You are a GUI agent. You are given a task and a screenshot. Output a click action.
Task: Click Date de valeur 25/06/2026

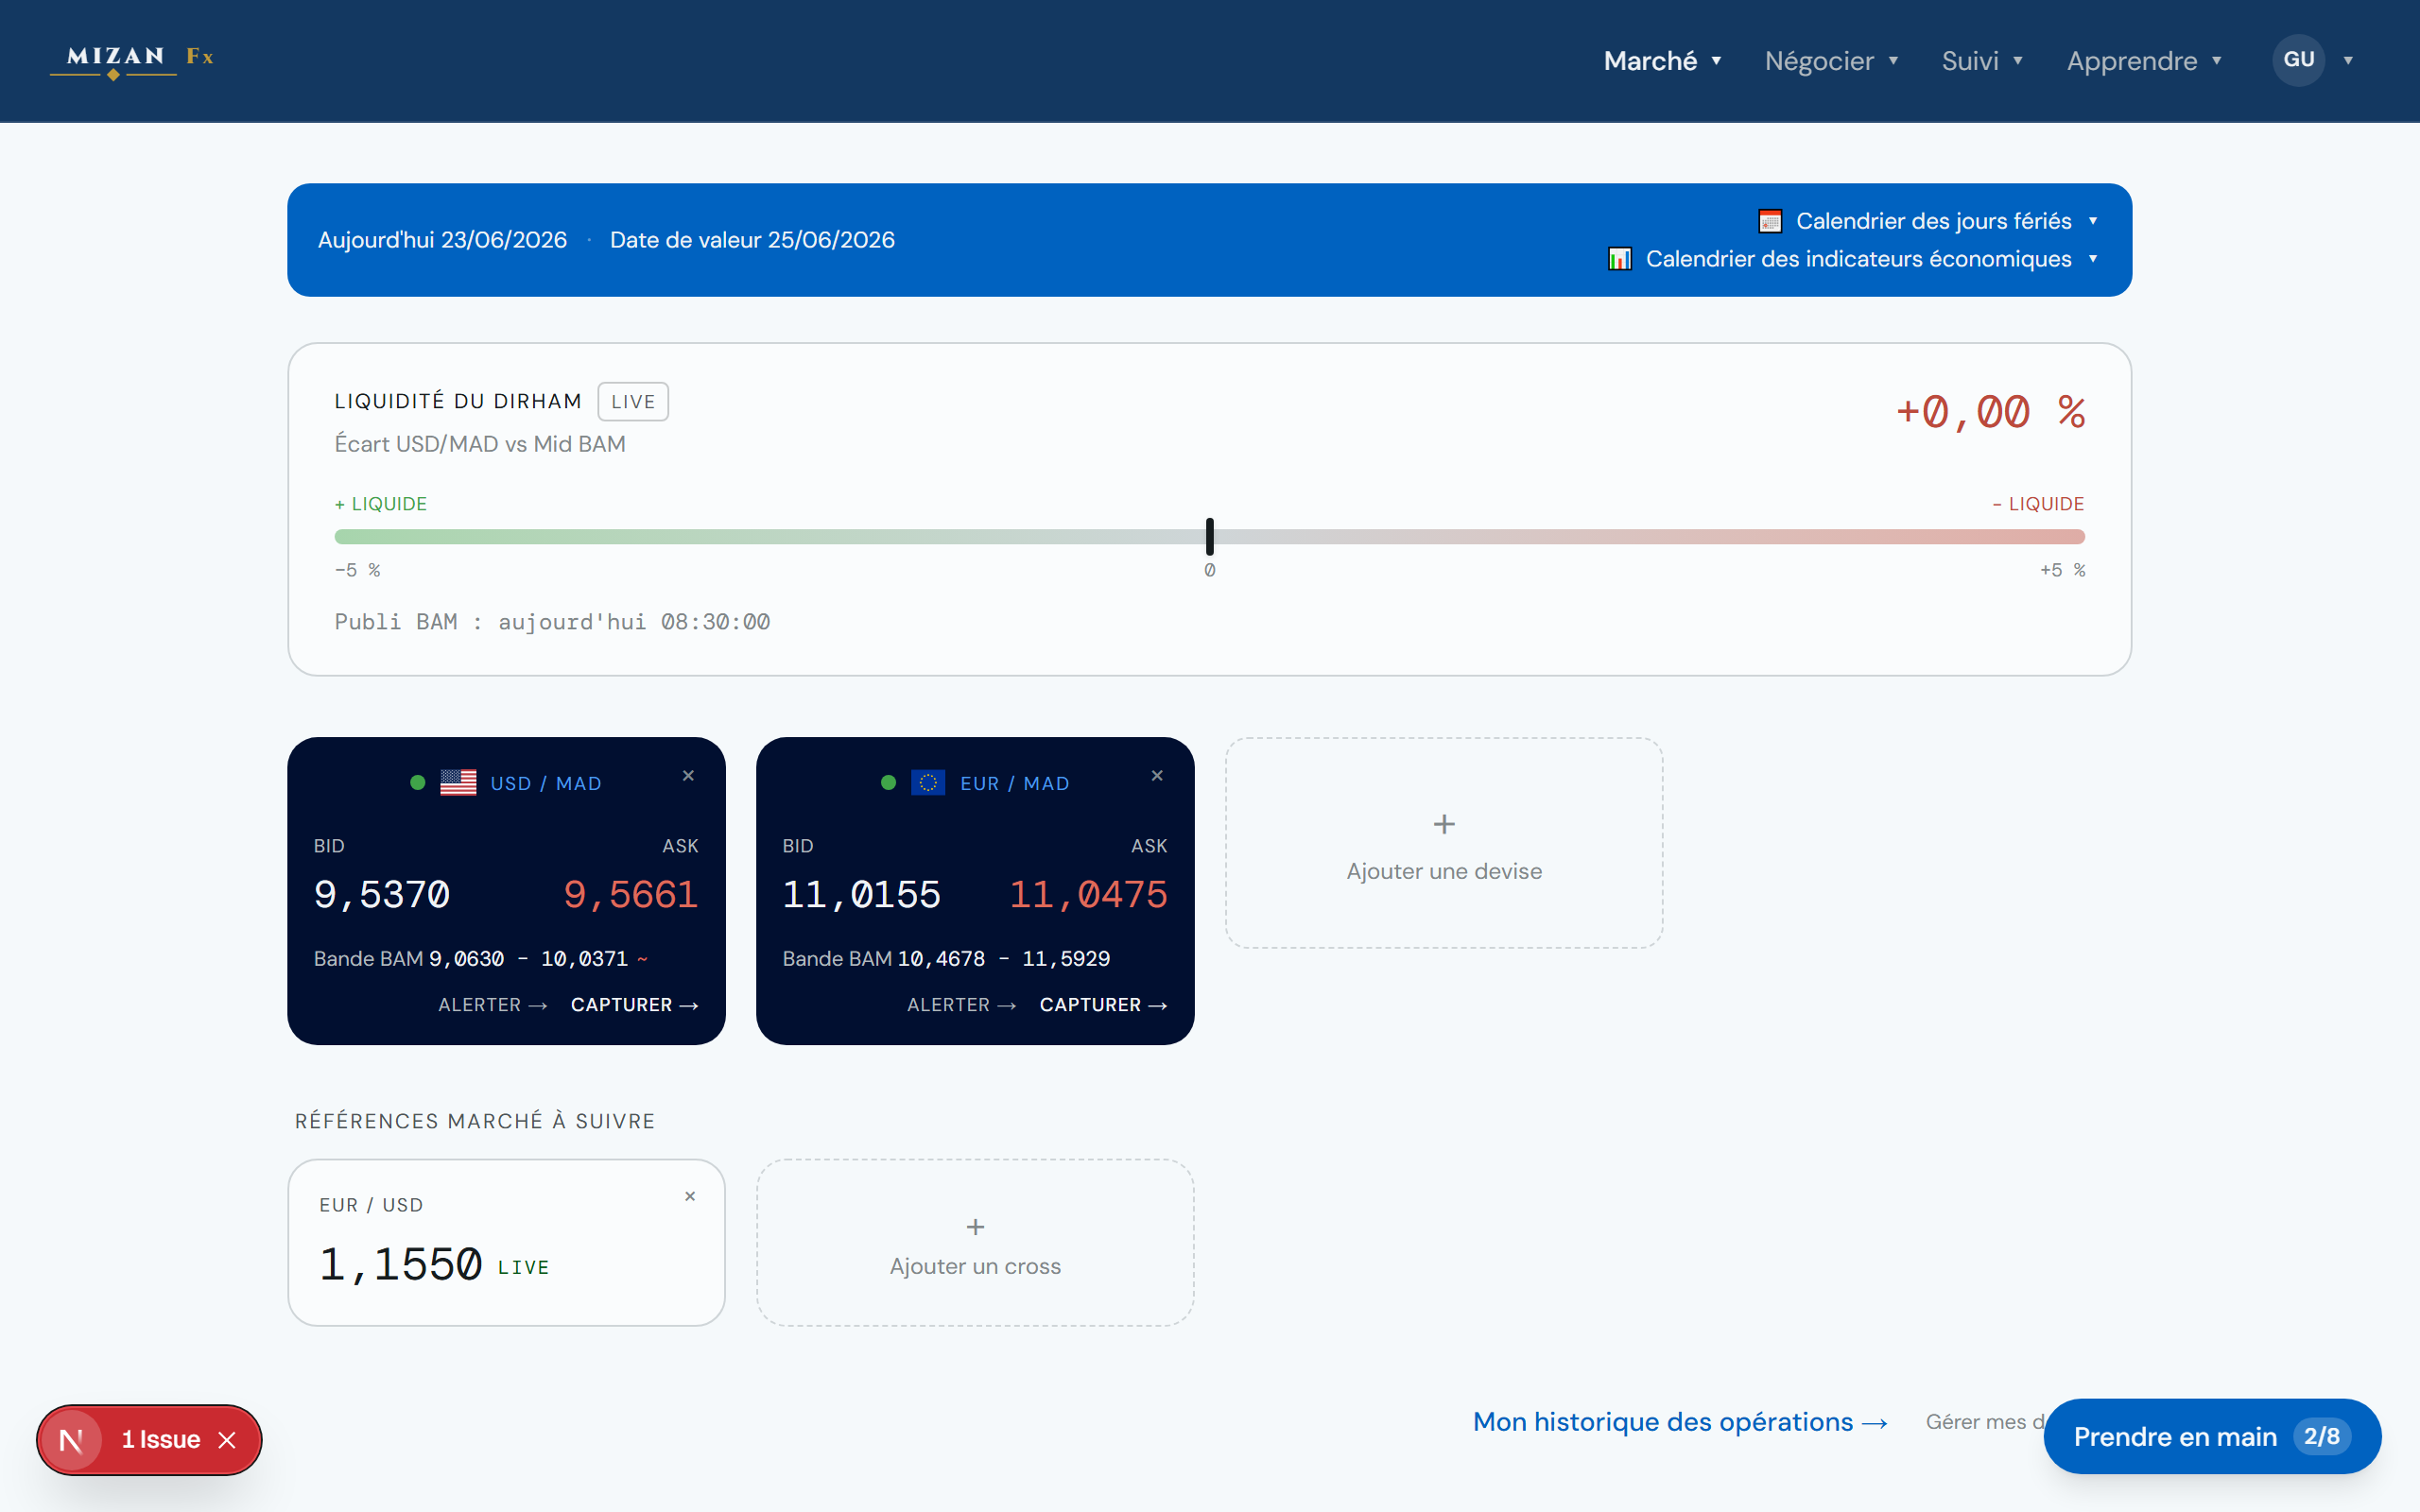coord(752,240)
